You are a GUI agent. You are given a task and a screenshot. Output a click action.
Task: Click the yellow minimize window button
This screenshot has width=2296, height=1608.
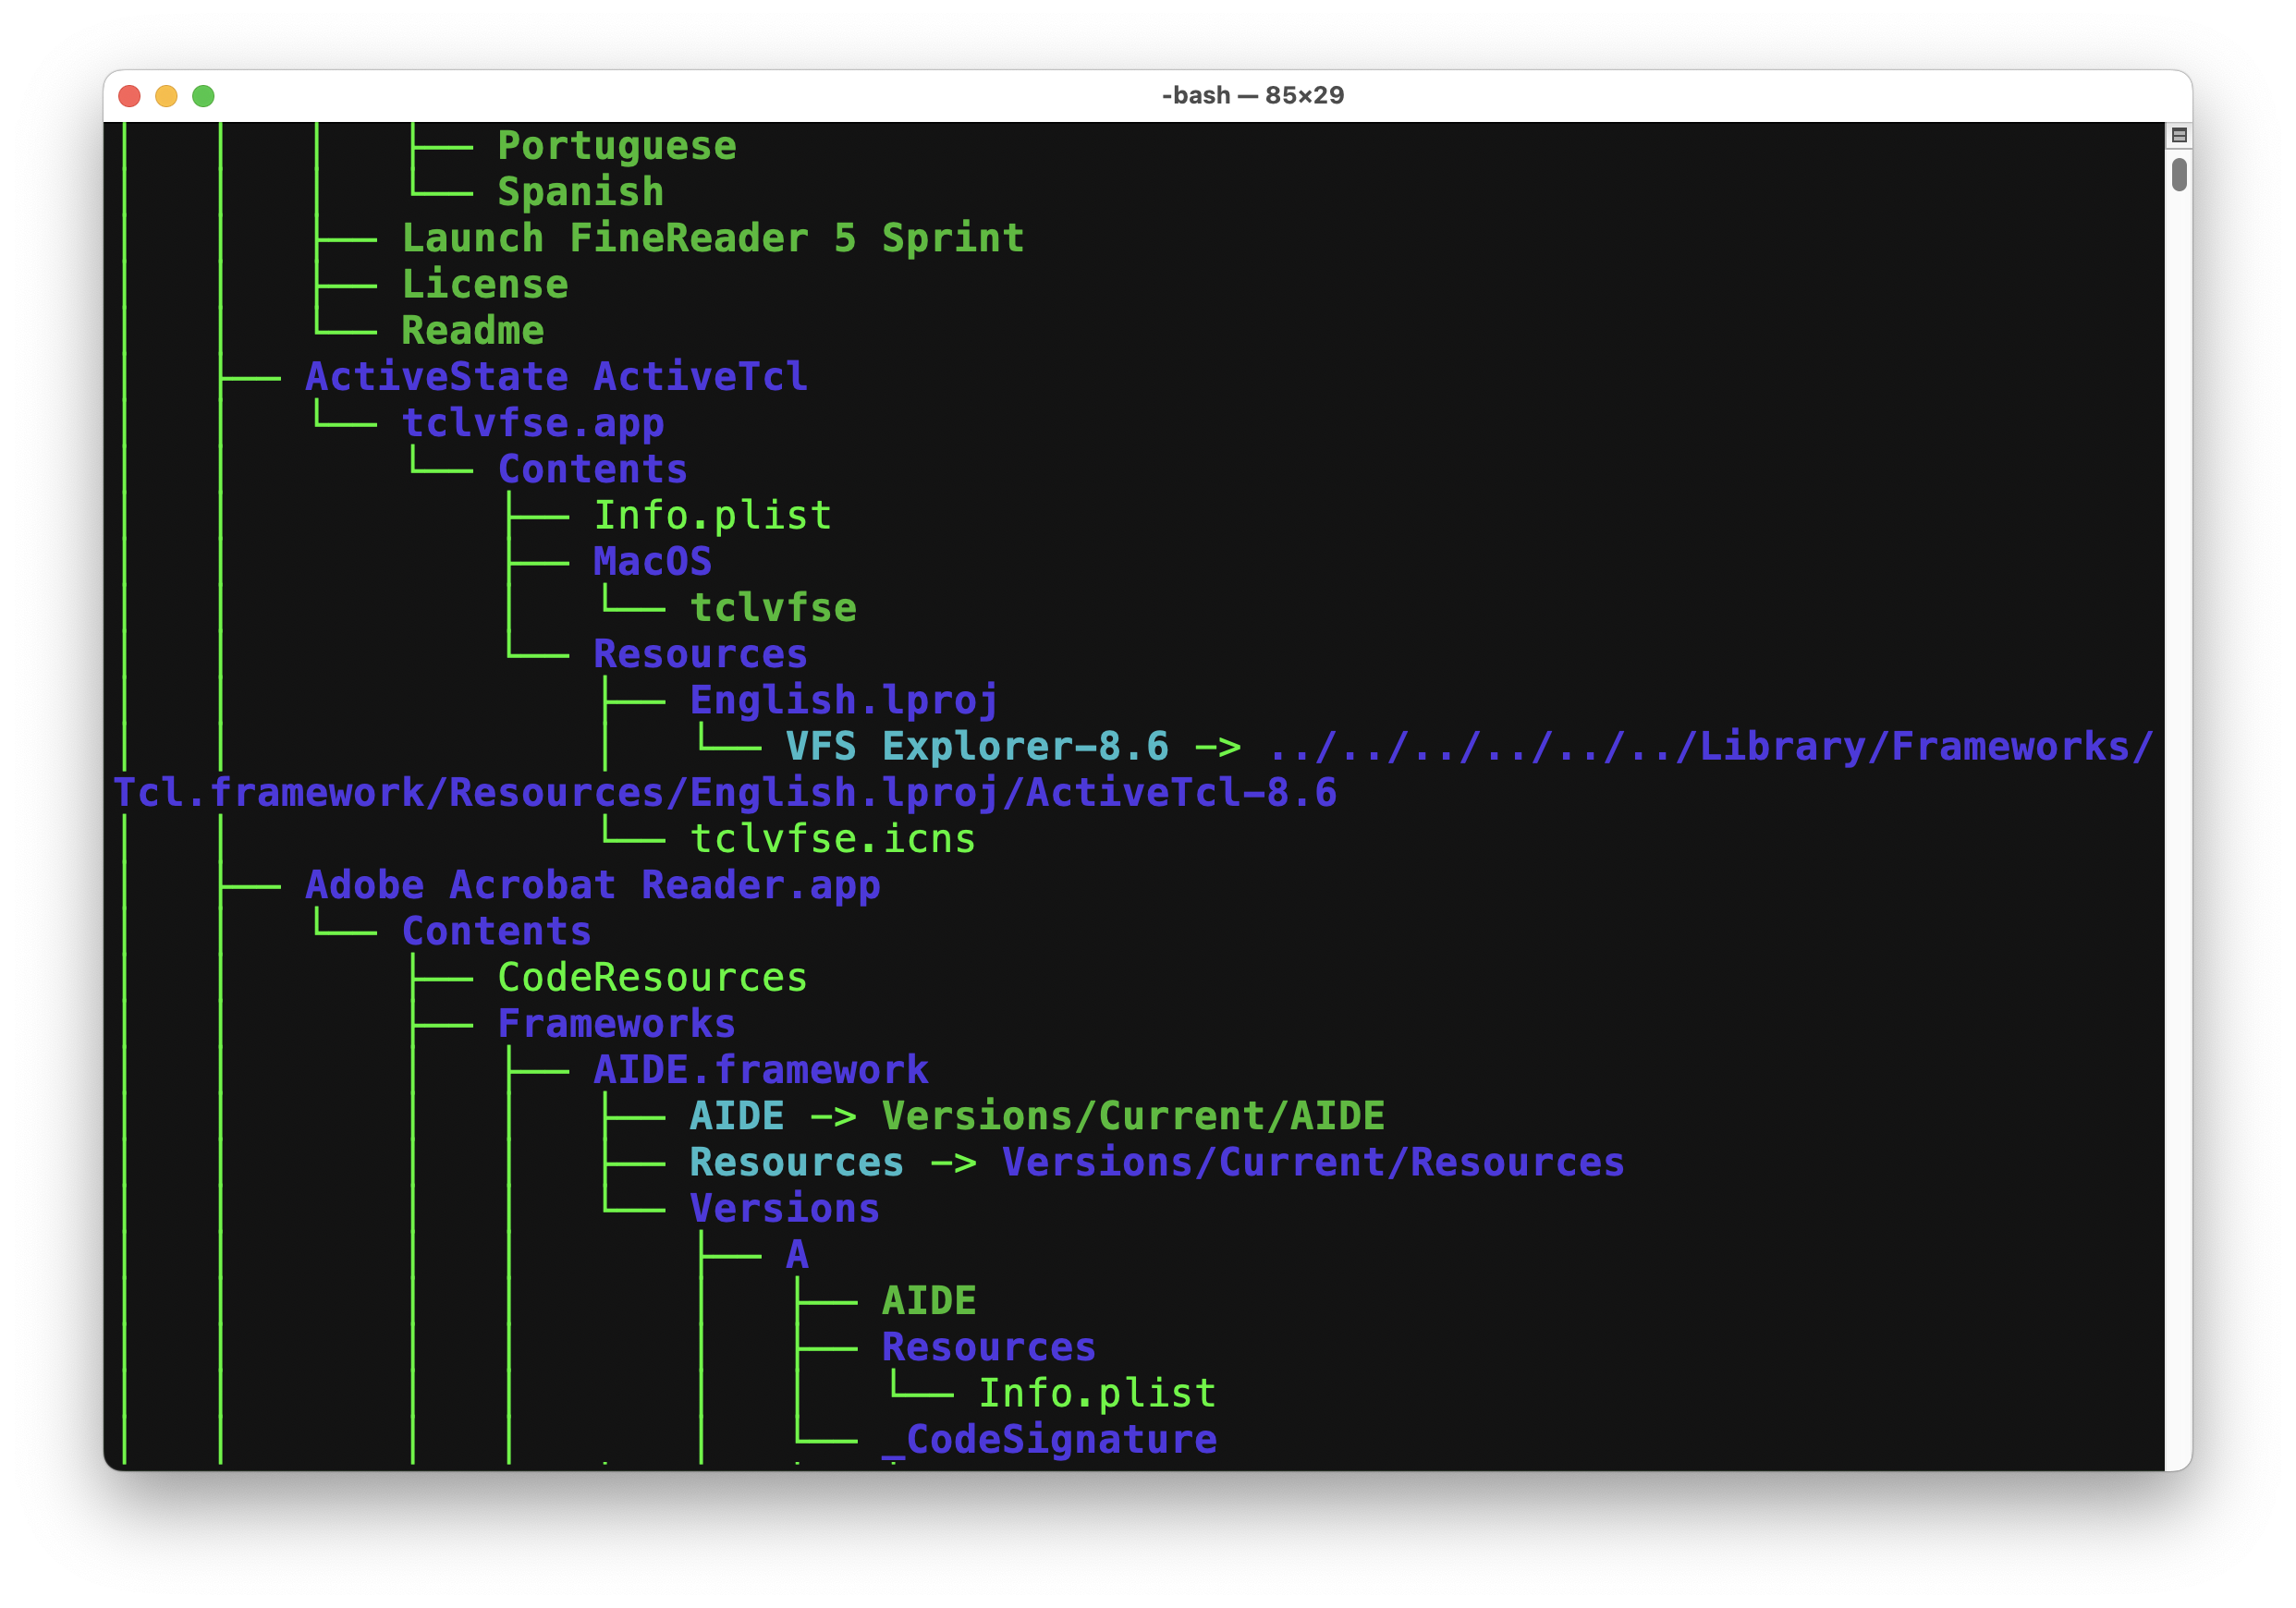point(166,96)
